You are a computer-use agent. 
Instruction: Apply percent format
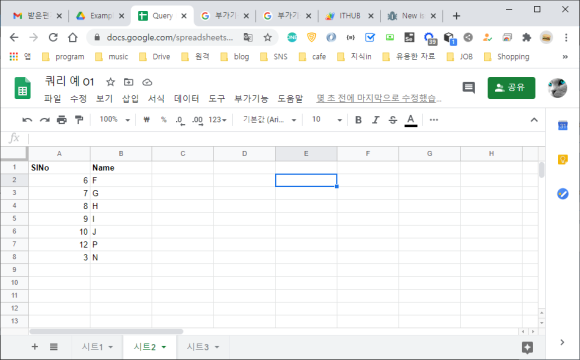(x=163, y=120)
